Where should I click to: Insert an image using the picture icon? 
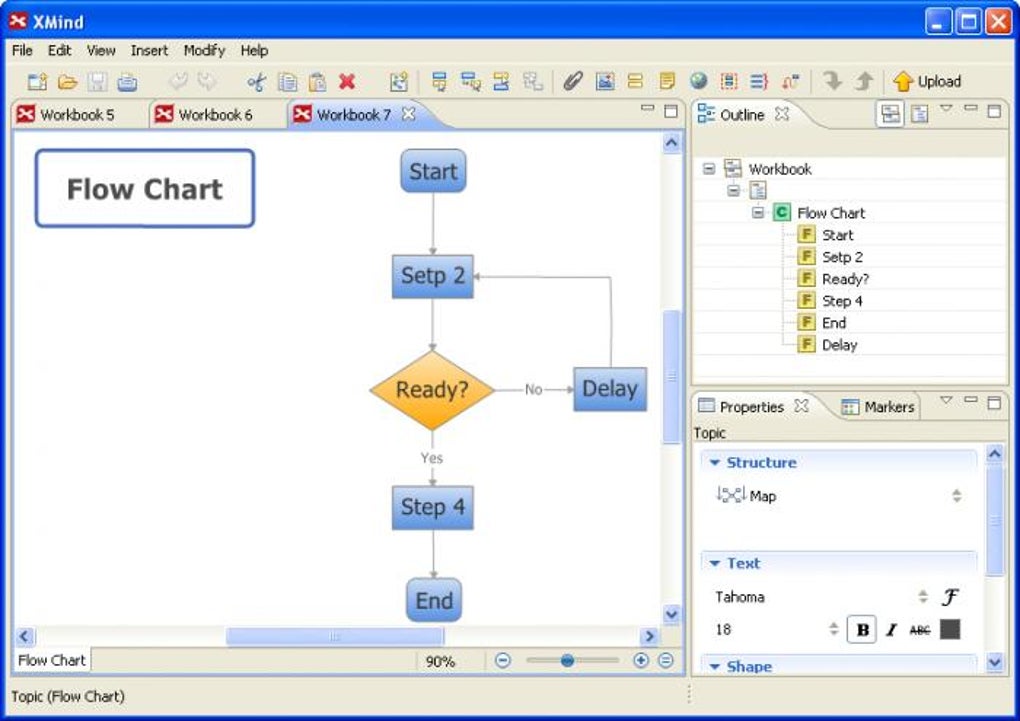[605, 81]
